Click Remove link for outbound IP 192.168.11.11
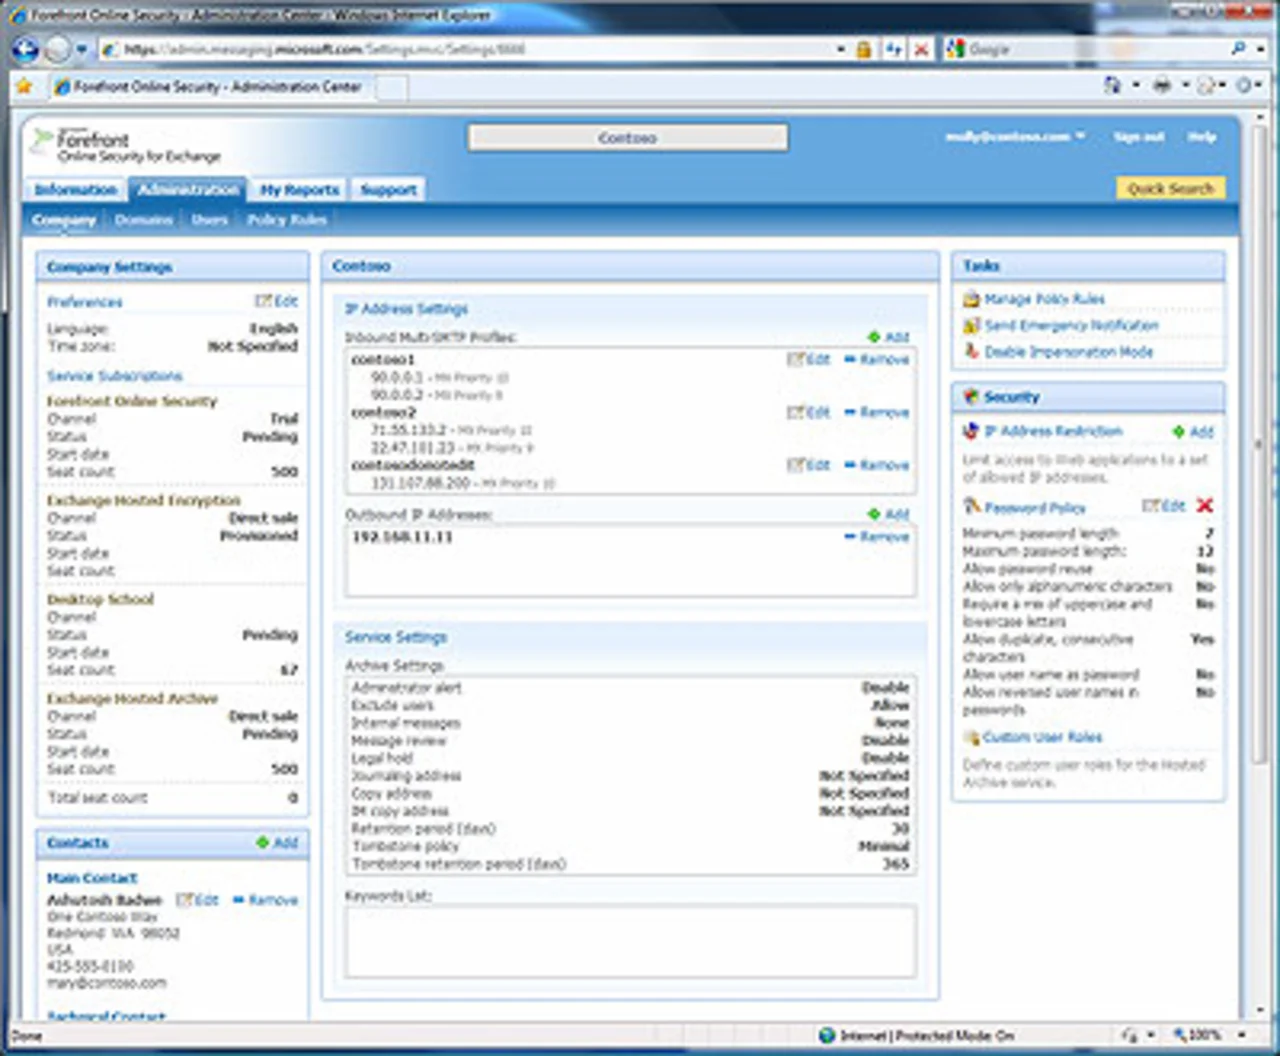Viewport: 1280px width, 1056px height. click(878, 537)
